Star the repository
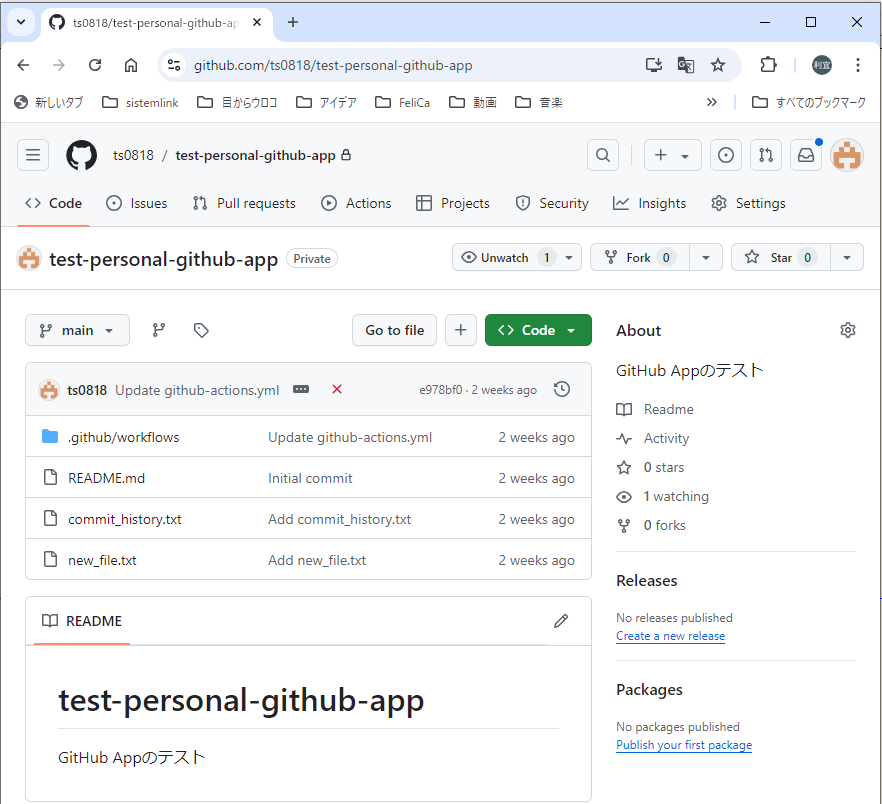 coord(781,258)
